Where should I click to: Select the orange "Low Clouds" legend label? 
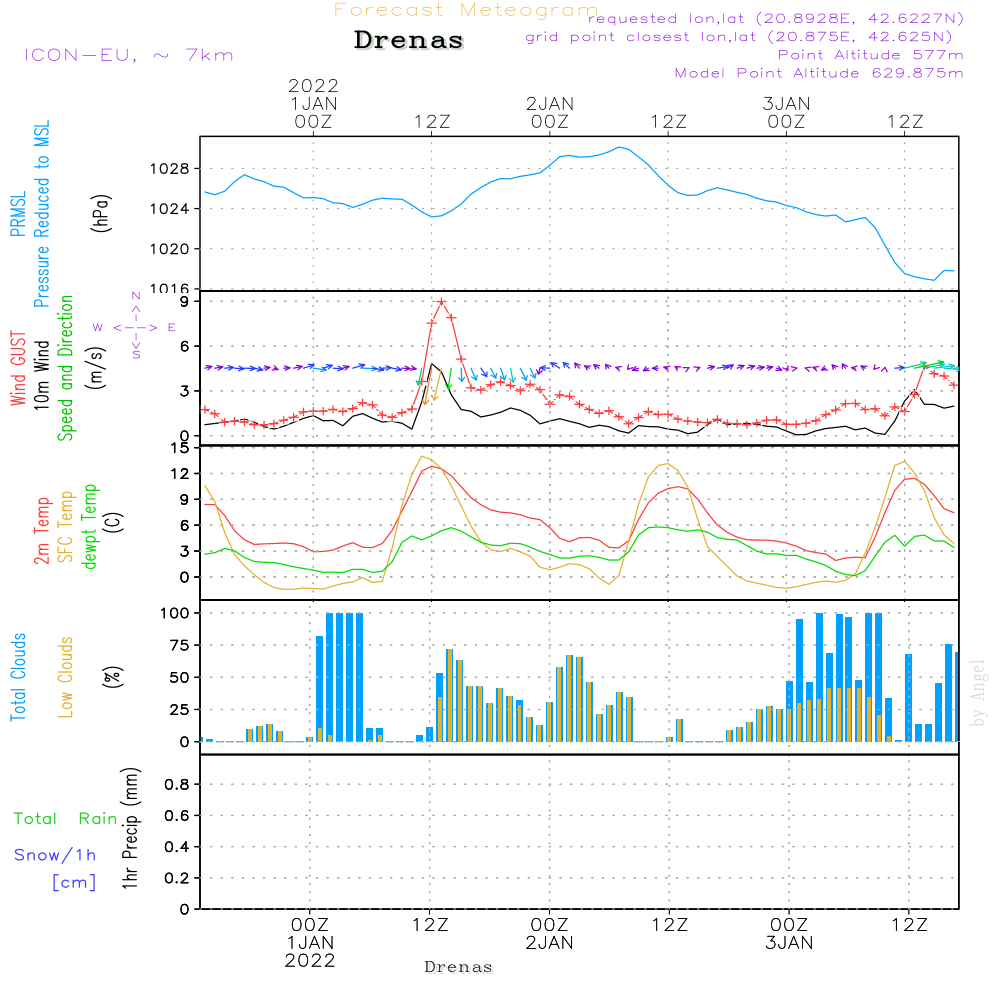[x=66, y=677]
